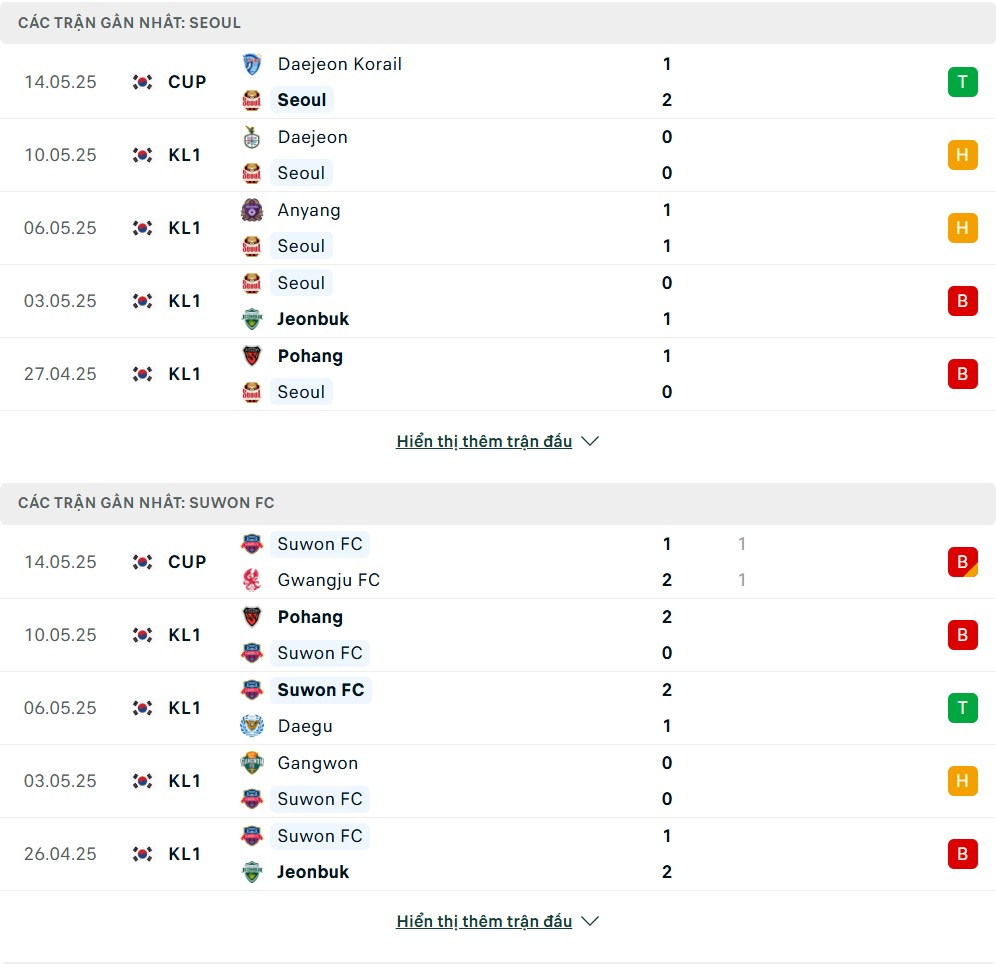Viewport: 996px width, 964px height.
Task: Click the Gangwon team crest icon
Action: pyautogui.click(x=252, y=763)
